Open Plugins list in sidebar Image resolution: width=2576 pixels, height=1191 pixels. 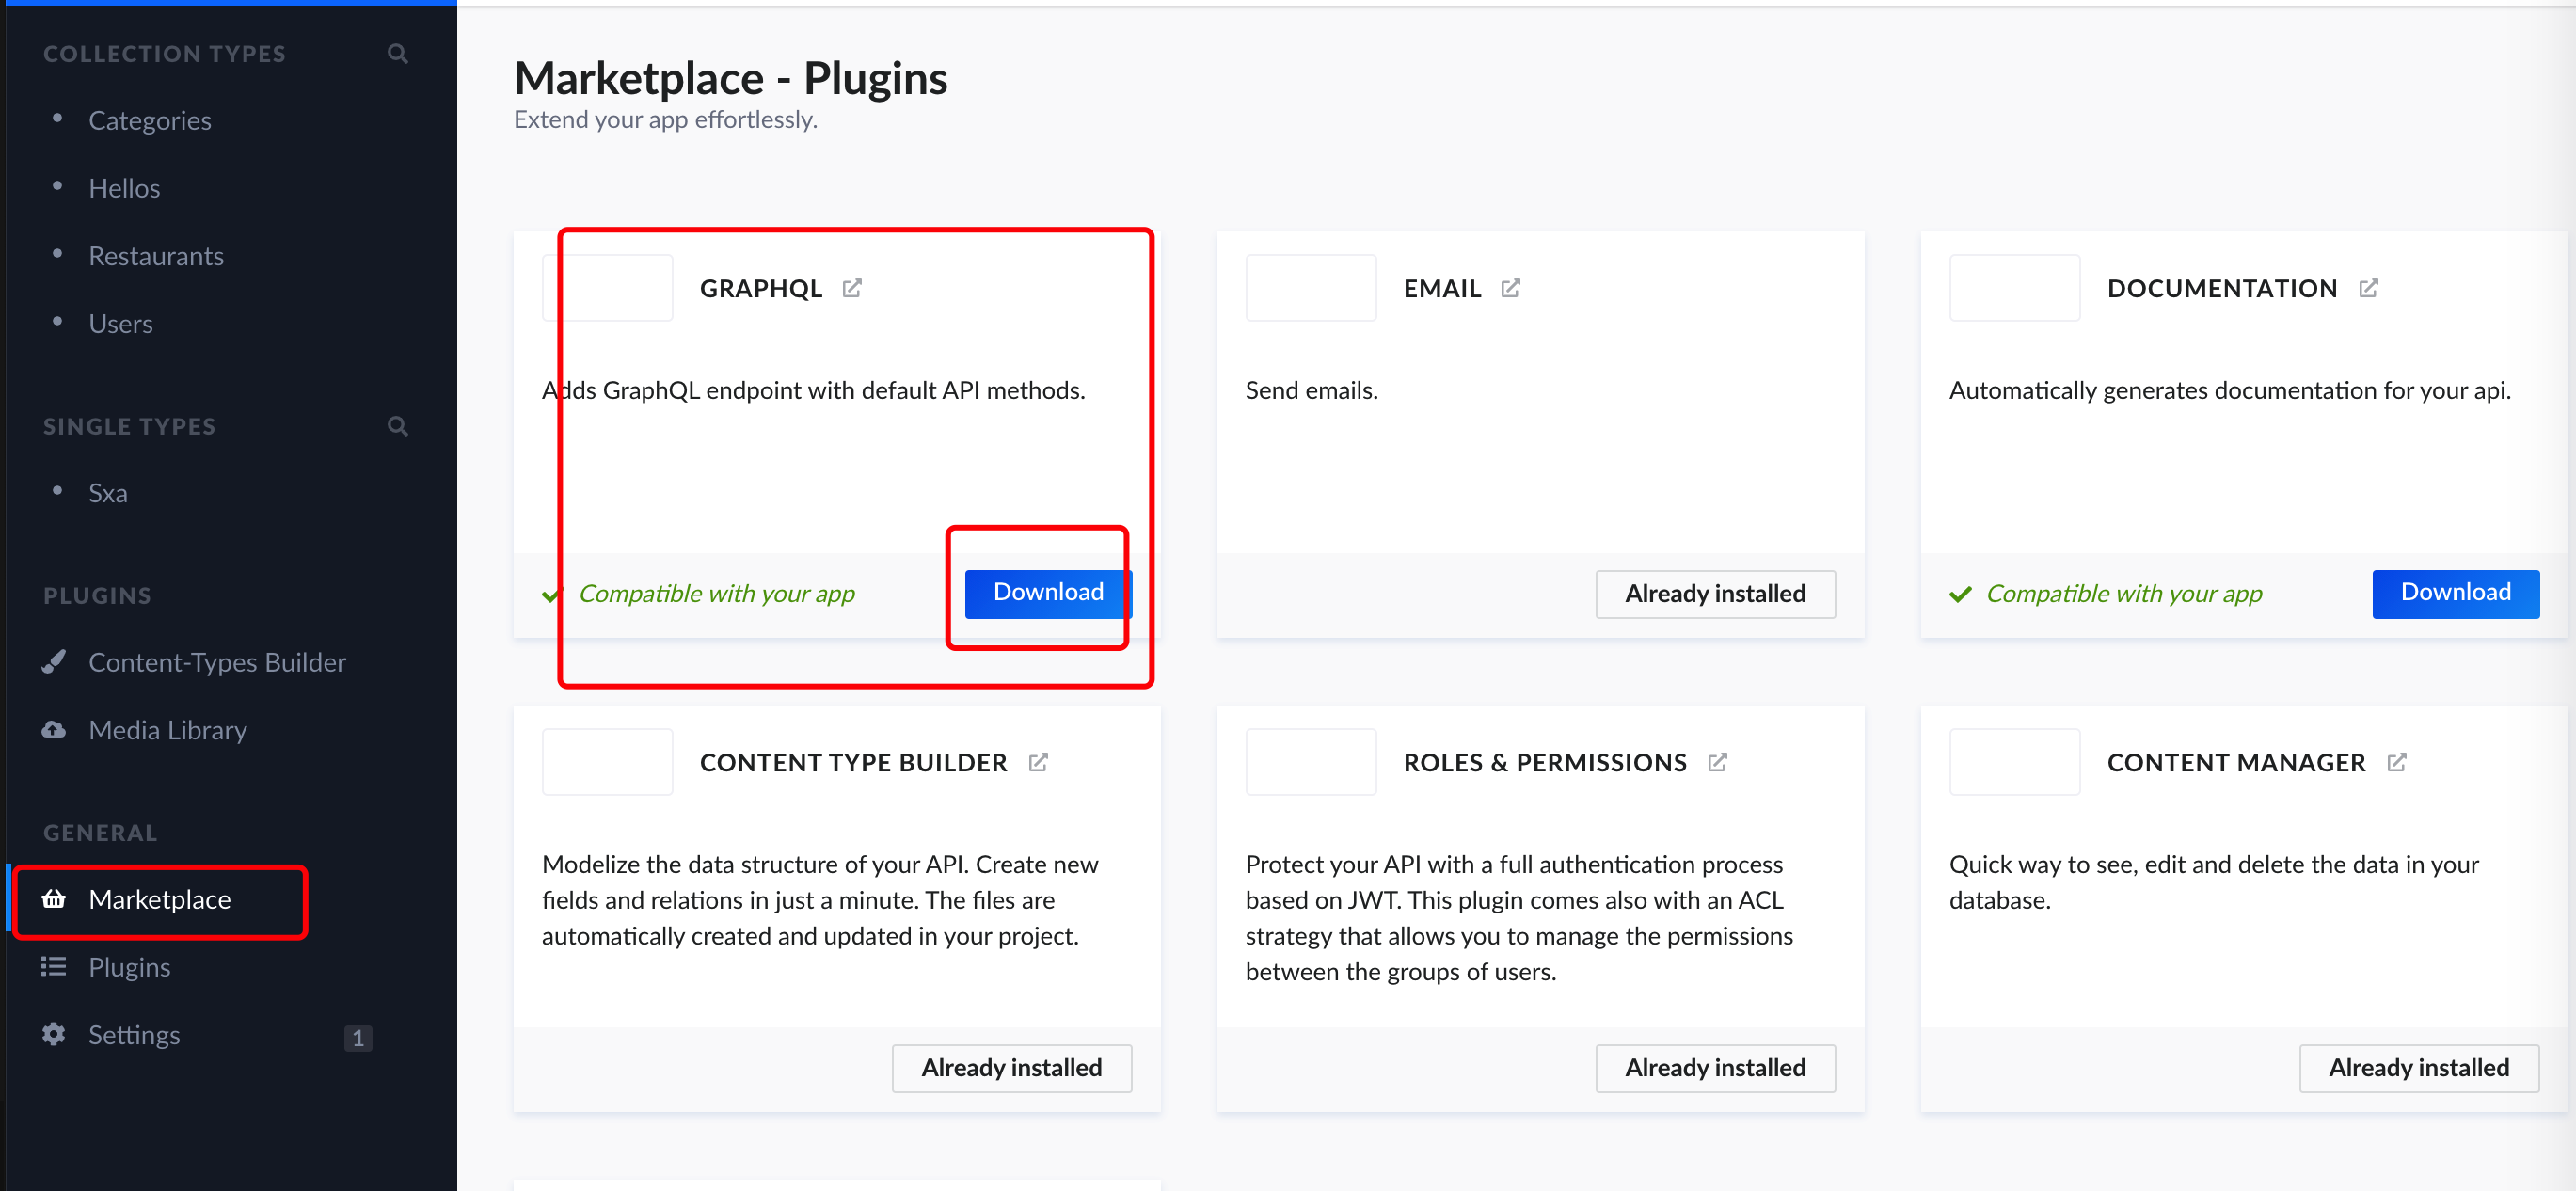coord(129,967)
